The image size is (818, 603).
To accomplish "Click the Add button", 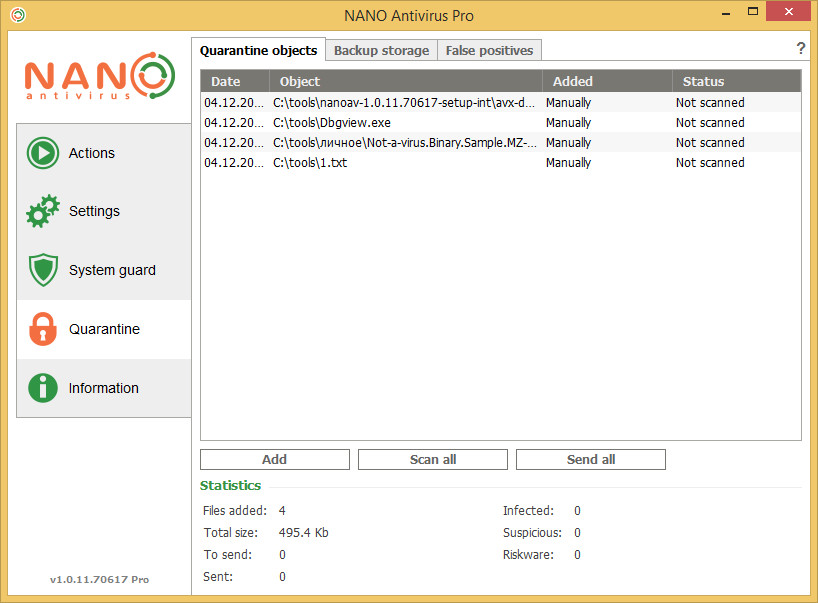I will pos(275,460).
